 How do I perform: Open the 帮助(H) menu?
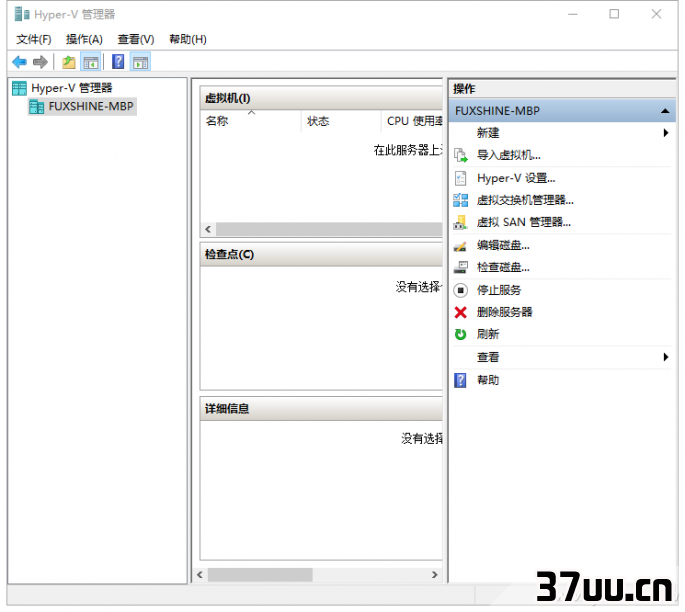click(188, 39)
